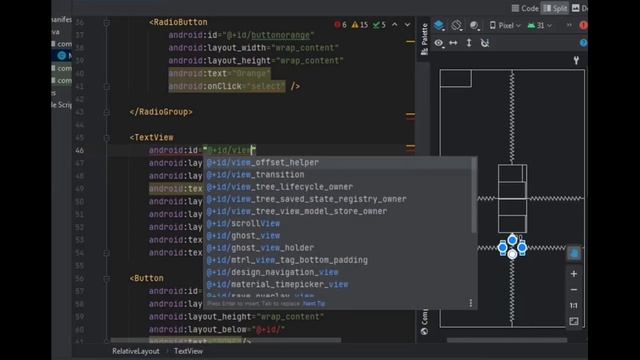Click the buttonorange id text

pyautogui.click(x=280, y=36)
